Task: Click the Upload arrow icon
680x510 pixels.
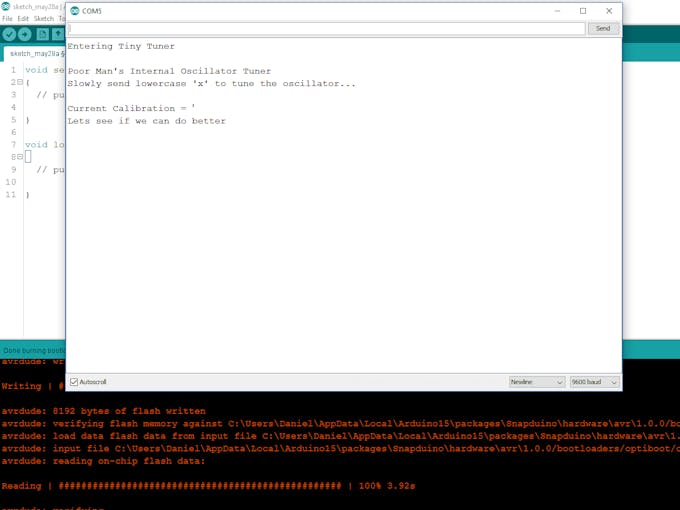Action: [x=25, y=34]
